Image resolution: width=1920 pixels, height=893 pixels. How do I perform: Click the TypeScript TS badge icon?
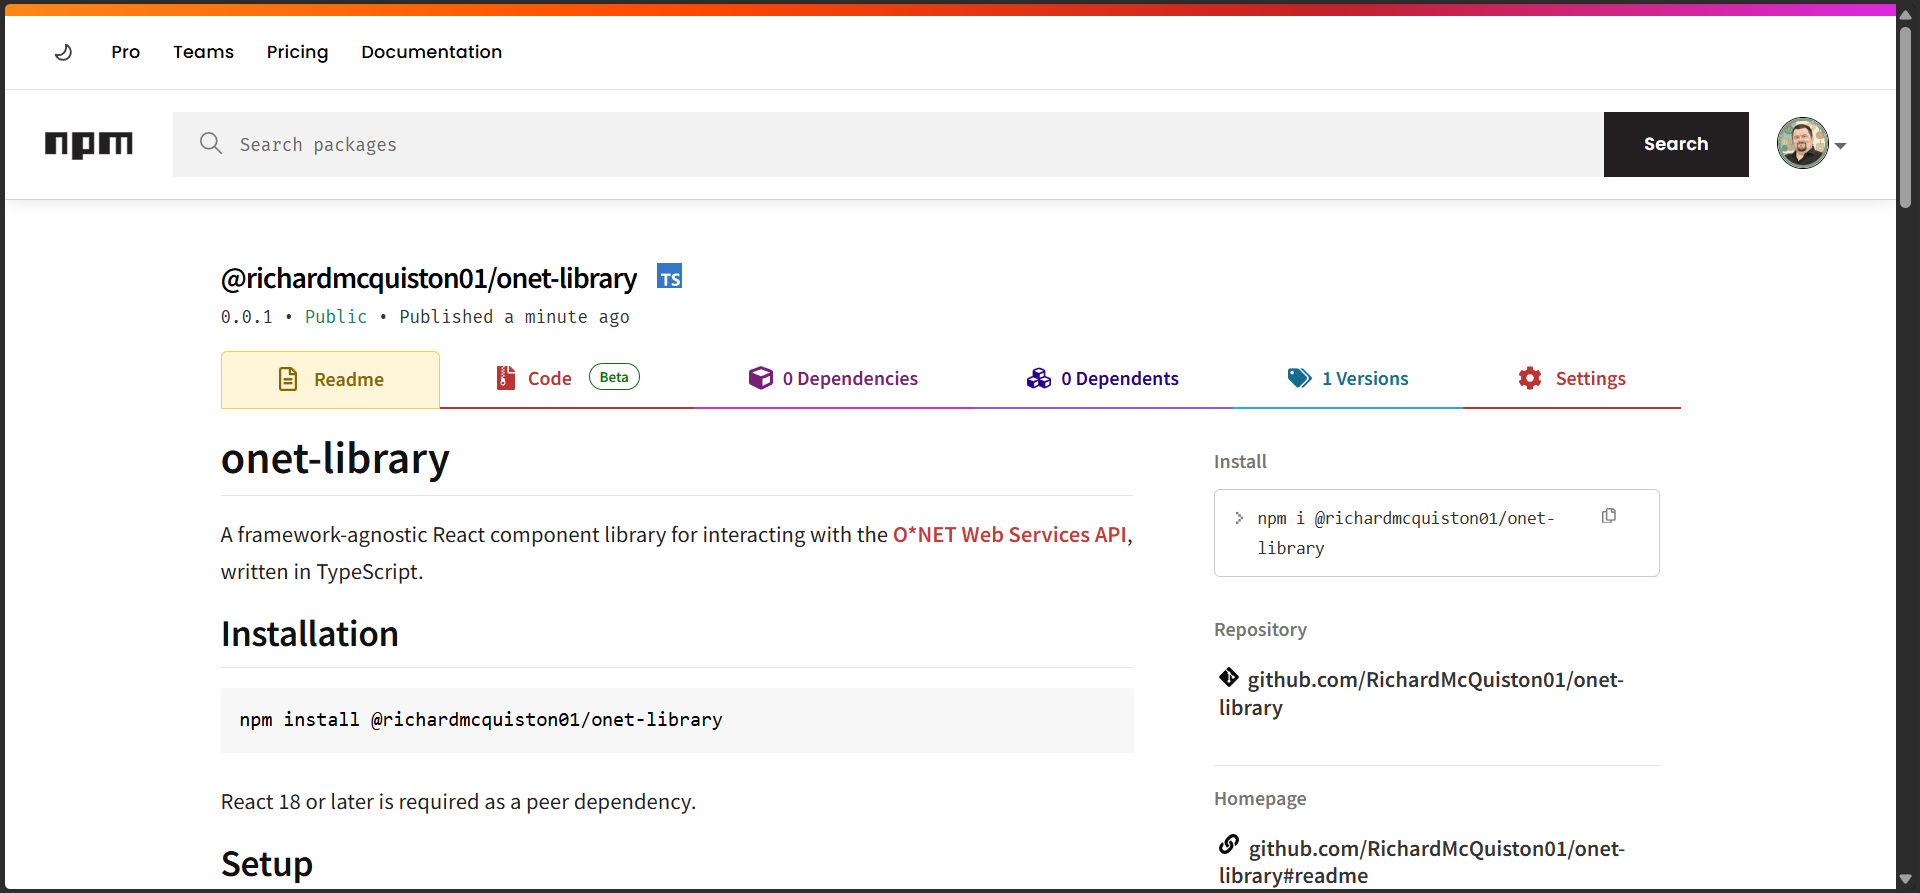point(669,277)
